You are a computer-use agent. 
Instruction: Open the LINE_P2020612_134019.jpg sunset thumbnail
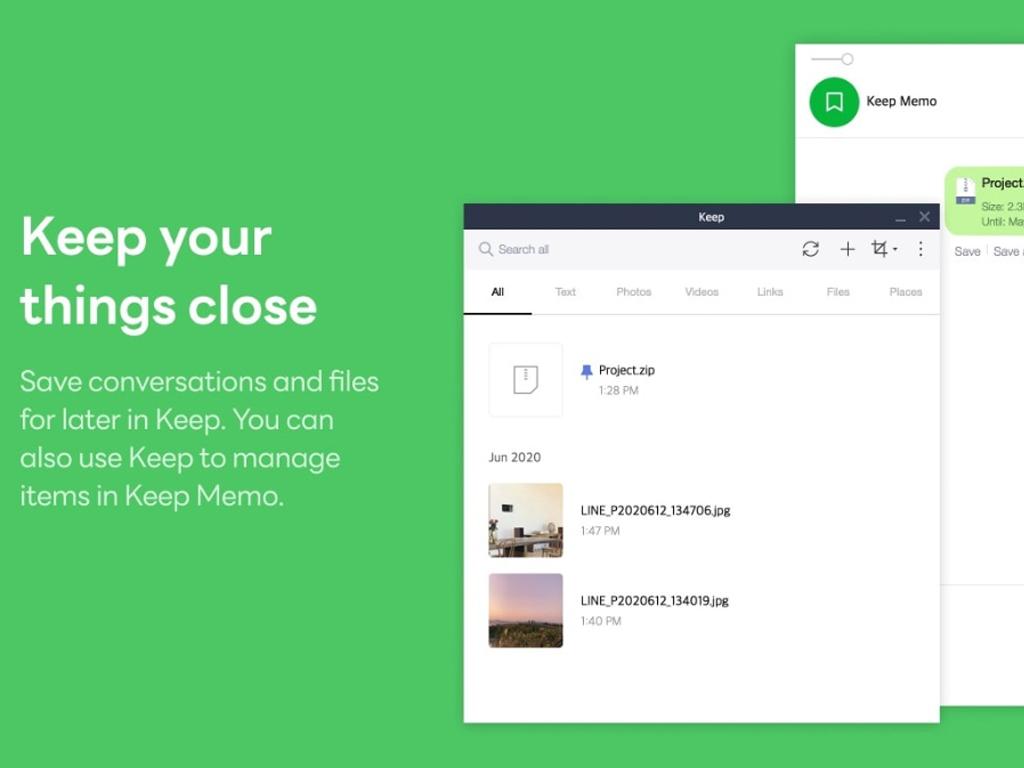[x=525, y=610]
